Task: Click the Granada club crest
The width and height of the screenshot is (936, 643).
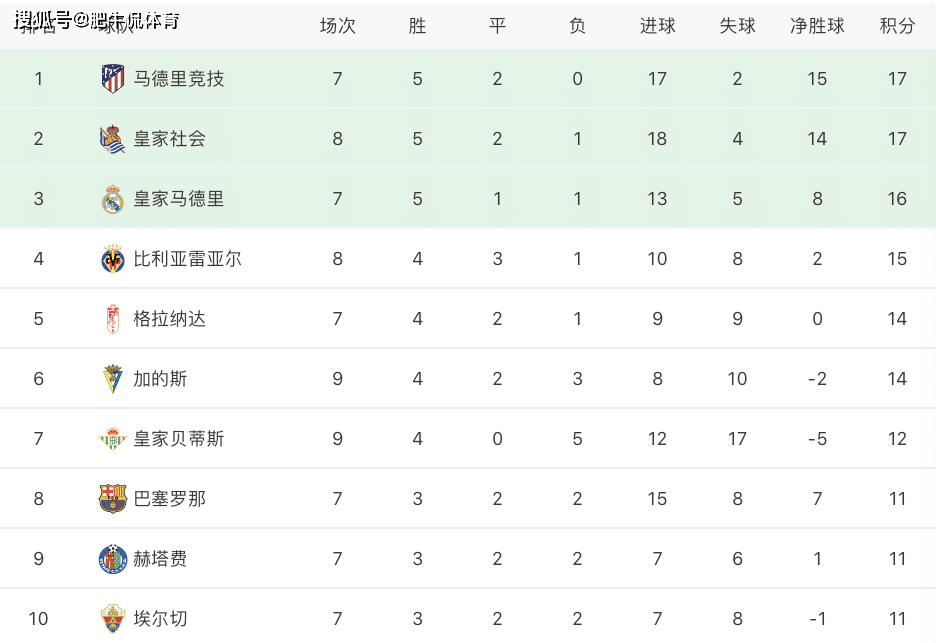Action: click(x=113, y=319)
